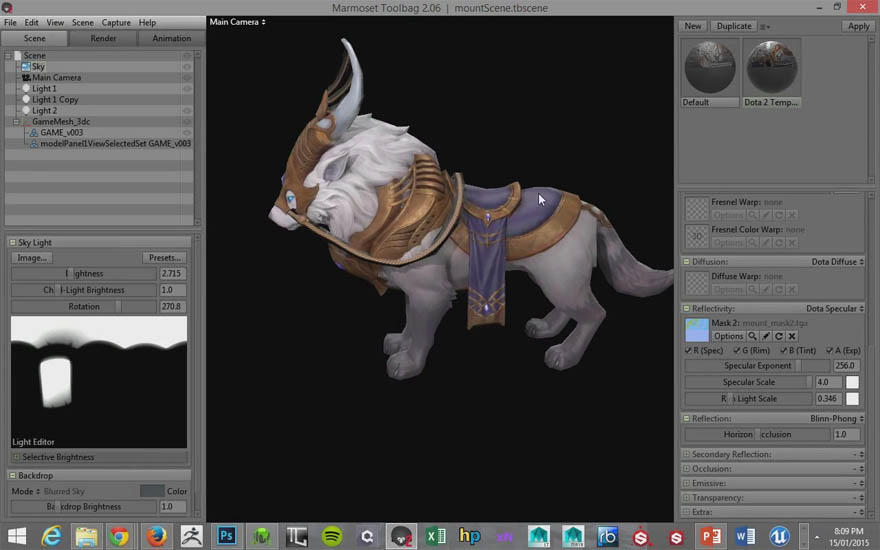Open the Windows Start button

click(17, 536)
